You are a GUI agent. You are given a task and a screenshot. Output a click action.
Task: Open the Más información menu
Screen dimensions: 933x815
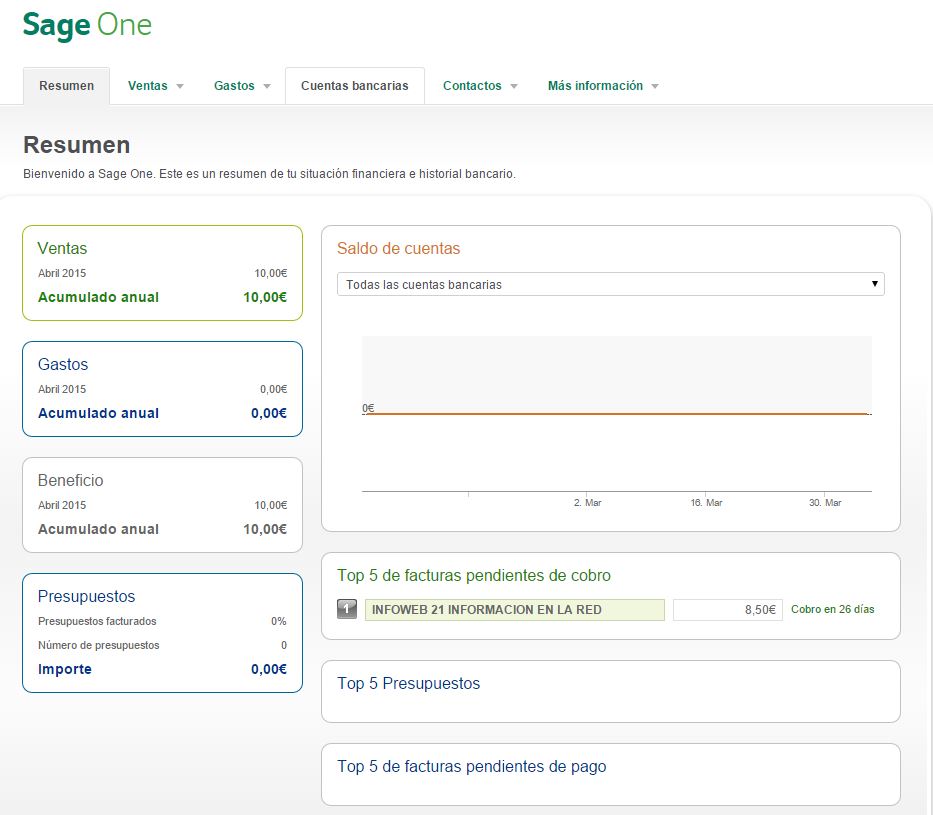[x=596, y=86]
